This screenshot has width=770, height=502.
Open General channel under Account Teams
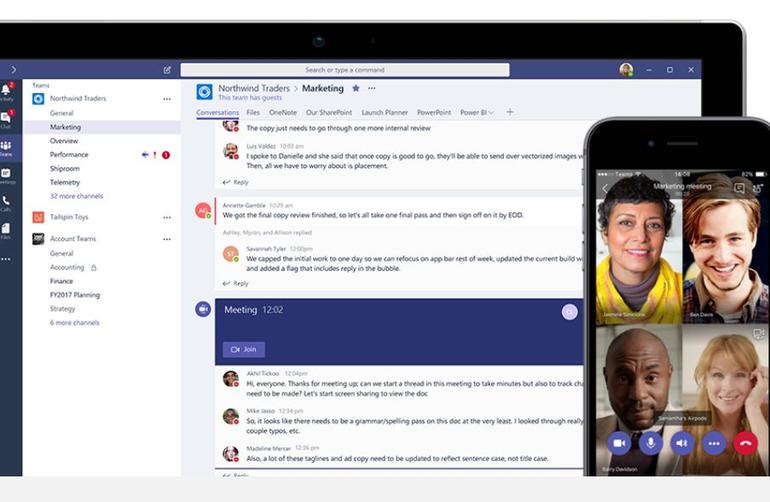click(x=61, y=253)
